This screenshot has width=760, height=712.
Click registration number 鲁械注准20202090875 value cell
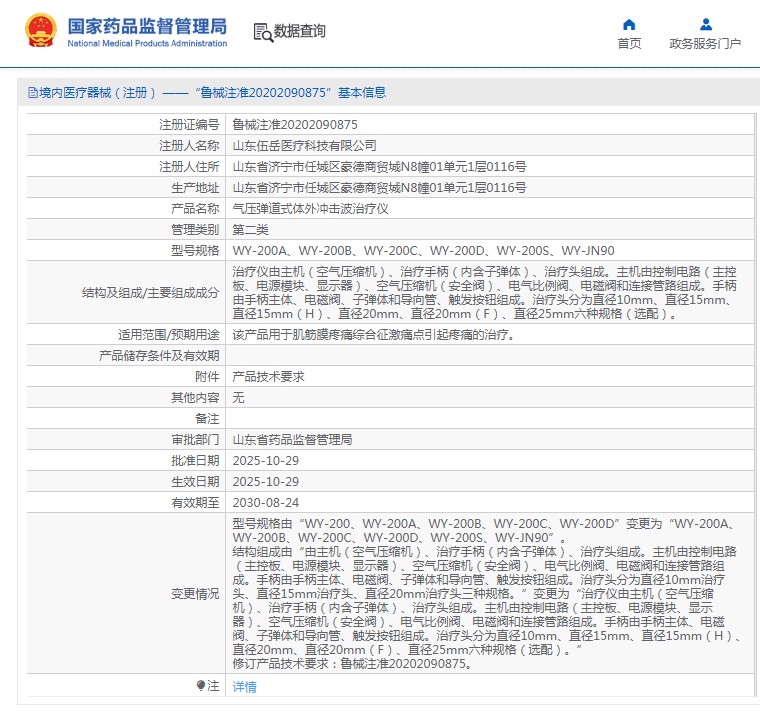[294, 125]
